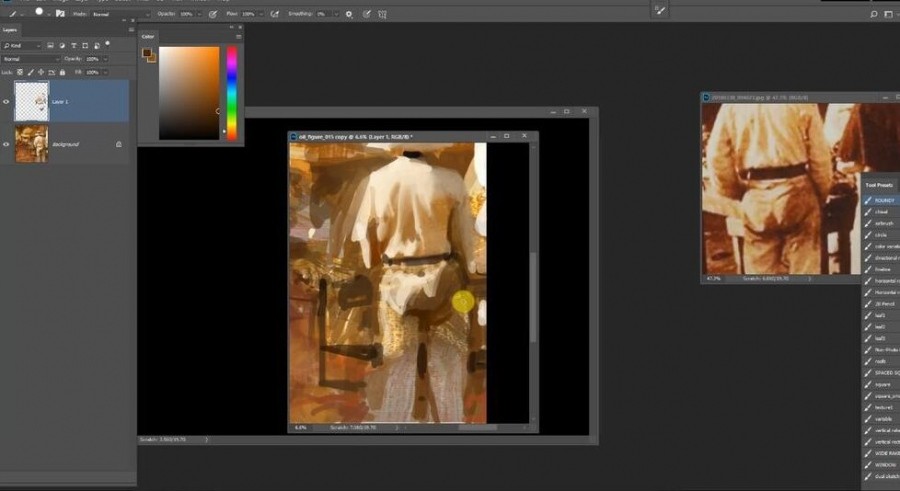The image size is (900, 491).
Task: Open the brush Mode dropdown
Action: tap(120, 14)
